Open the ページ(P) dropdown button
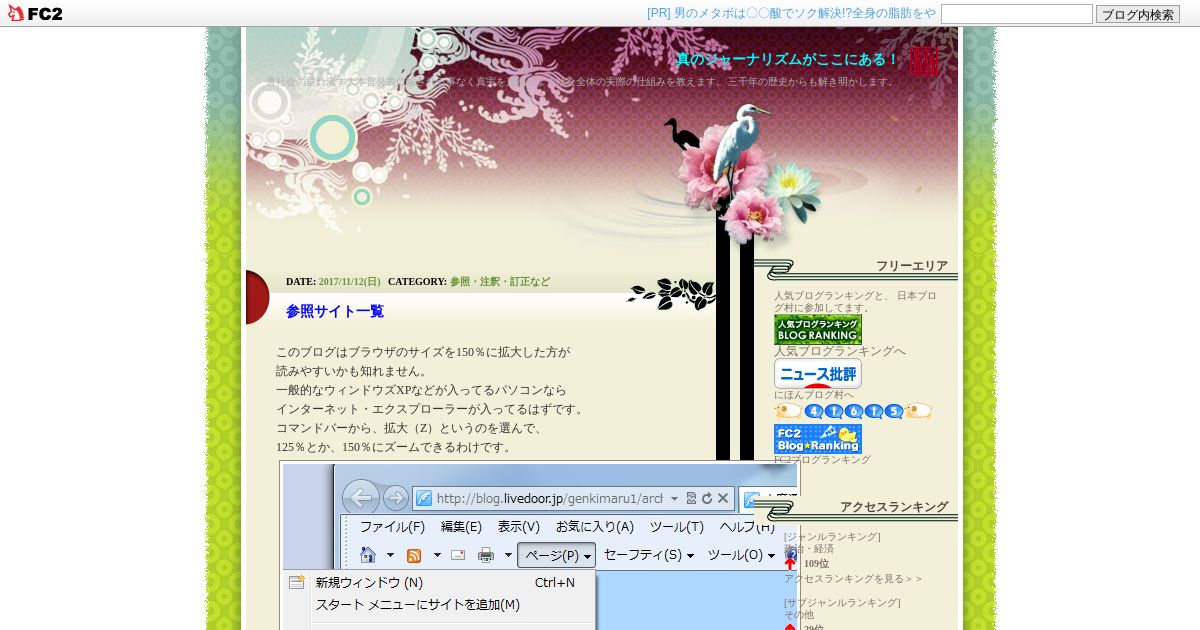Image resolution: width=1200 pixels, height=630 pixels. pos(556,555)
